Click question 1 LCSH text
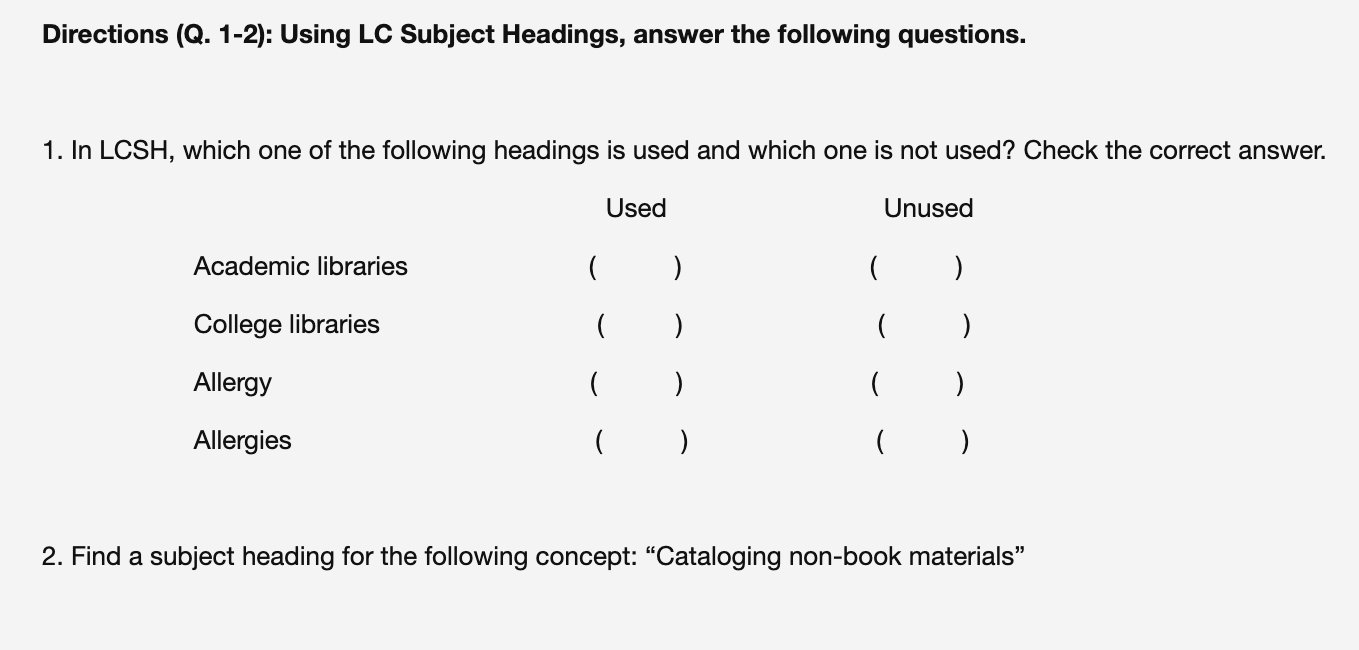This screenshot has width=1359, height=650. pyautogui.click(x=684, y=151)
